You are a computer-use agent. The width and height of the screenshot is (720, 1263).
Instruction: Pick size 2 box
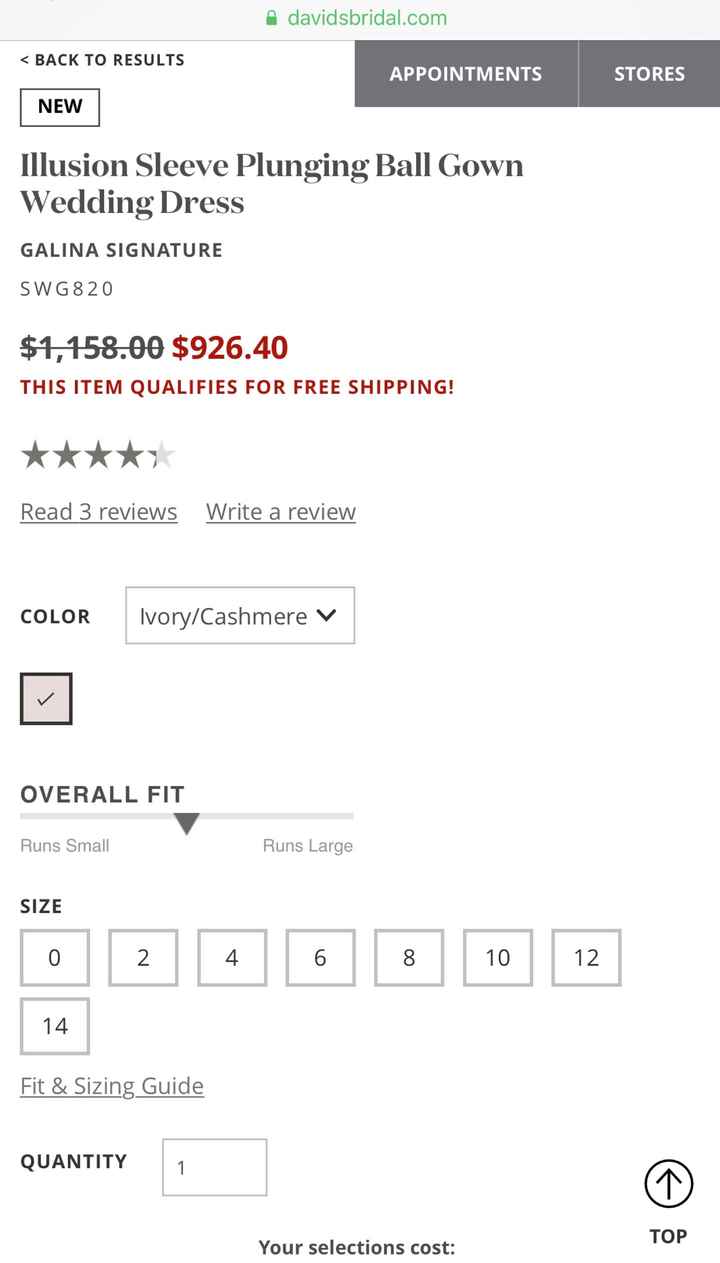point(143,958)
